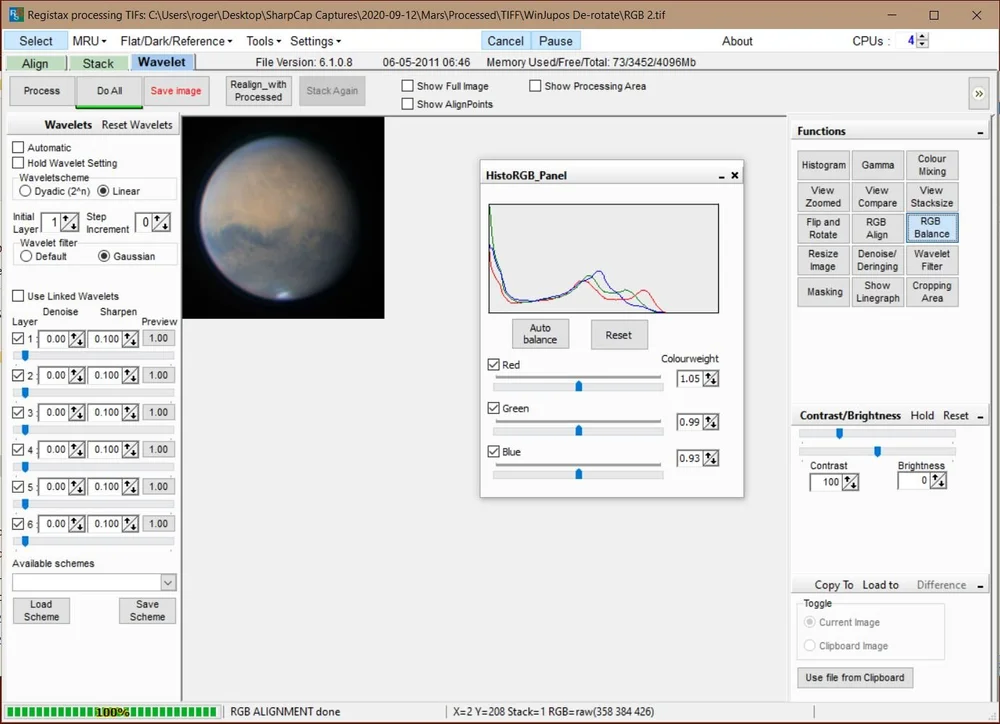Open the Denoise/Deringing function
Image resolution: width=1000 pixels, height=724 pixels.
[x=878, y=260]
